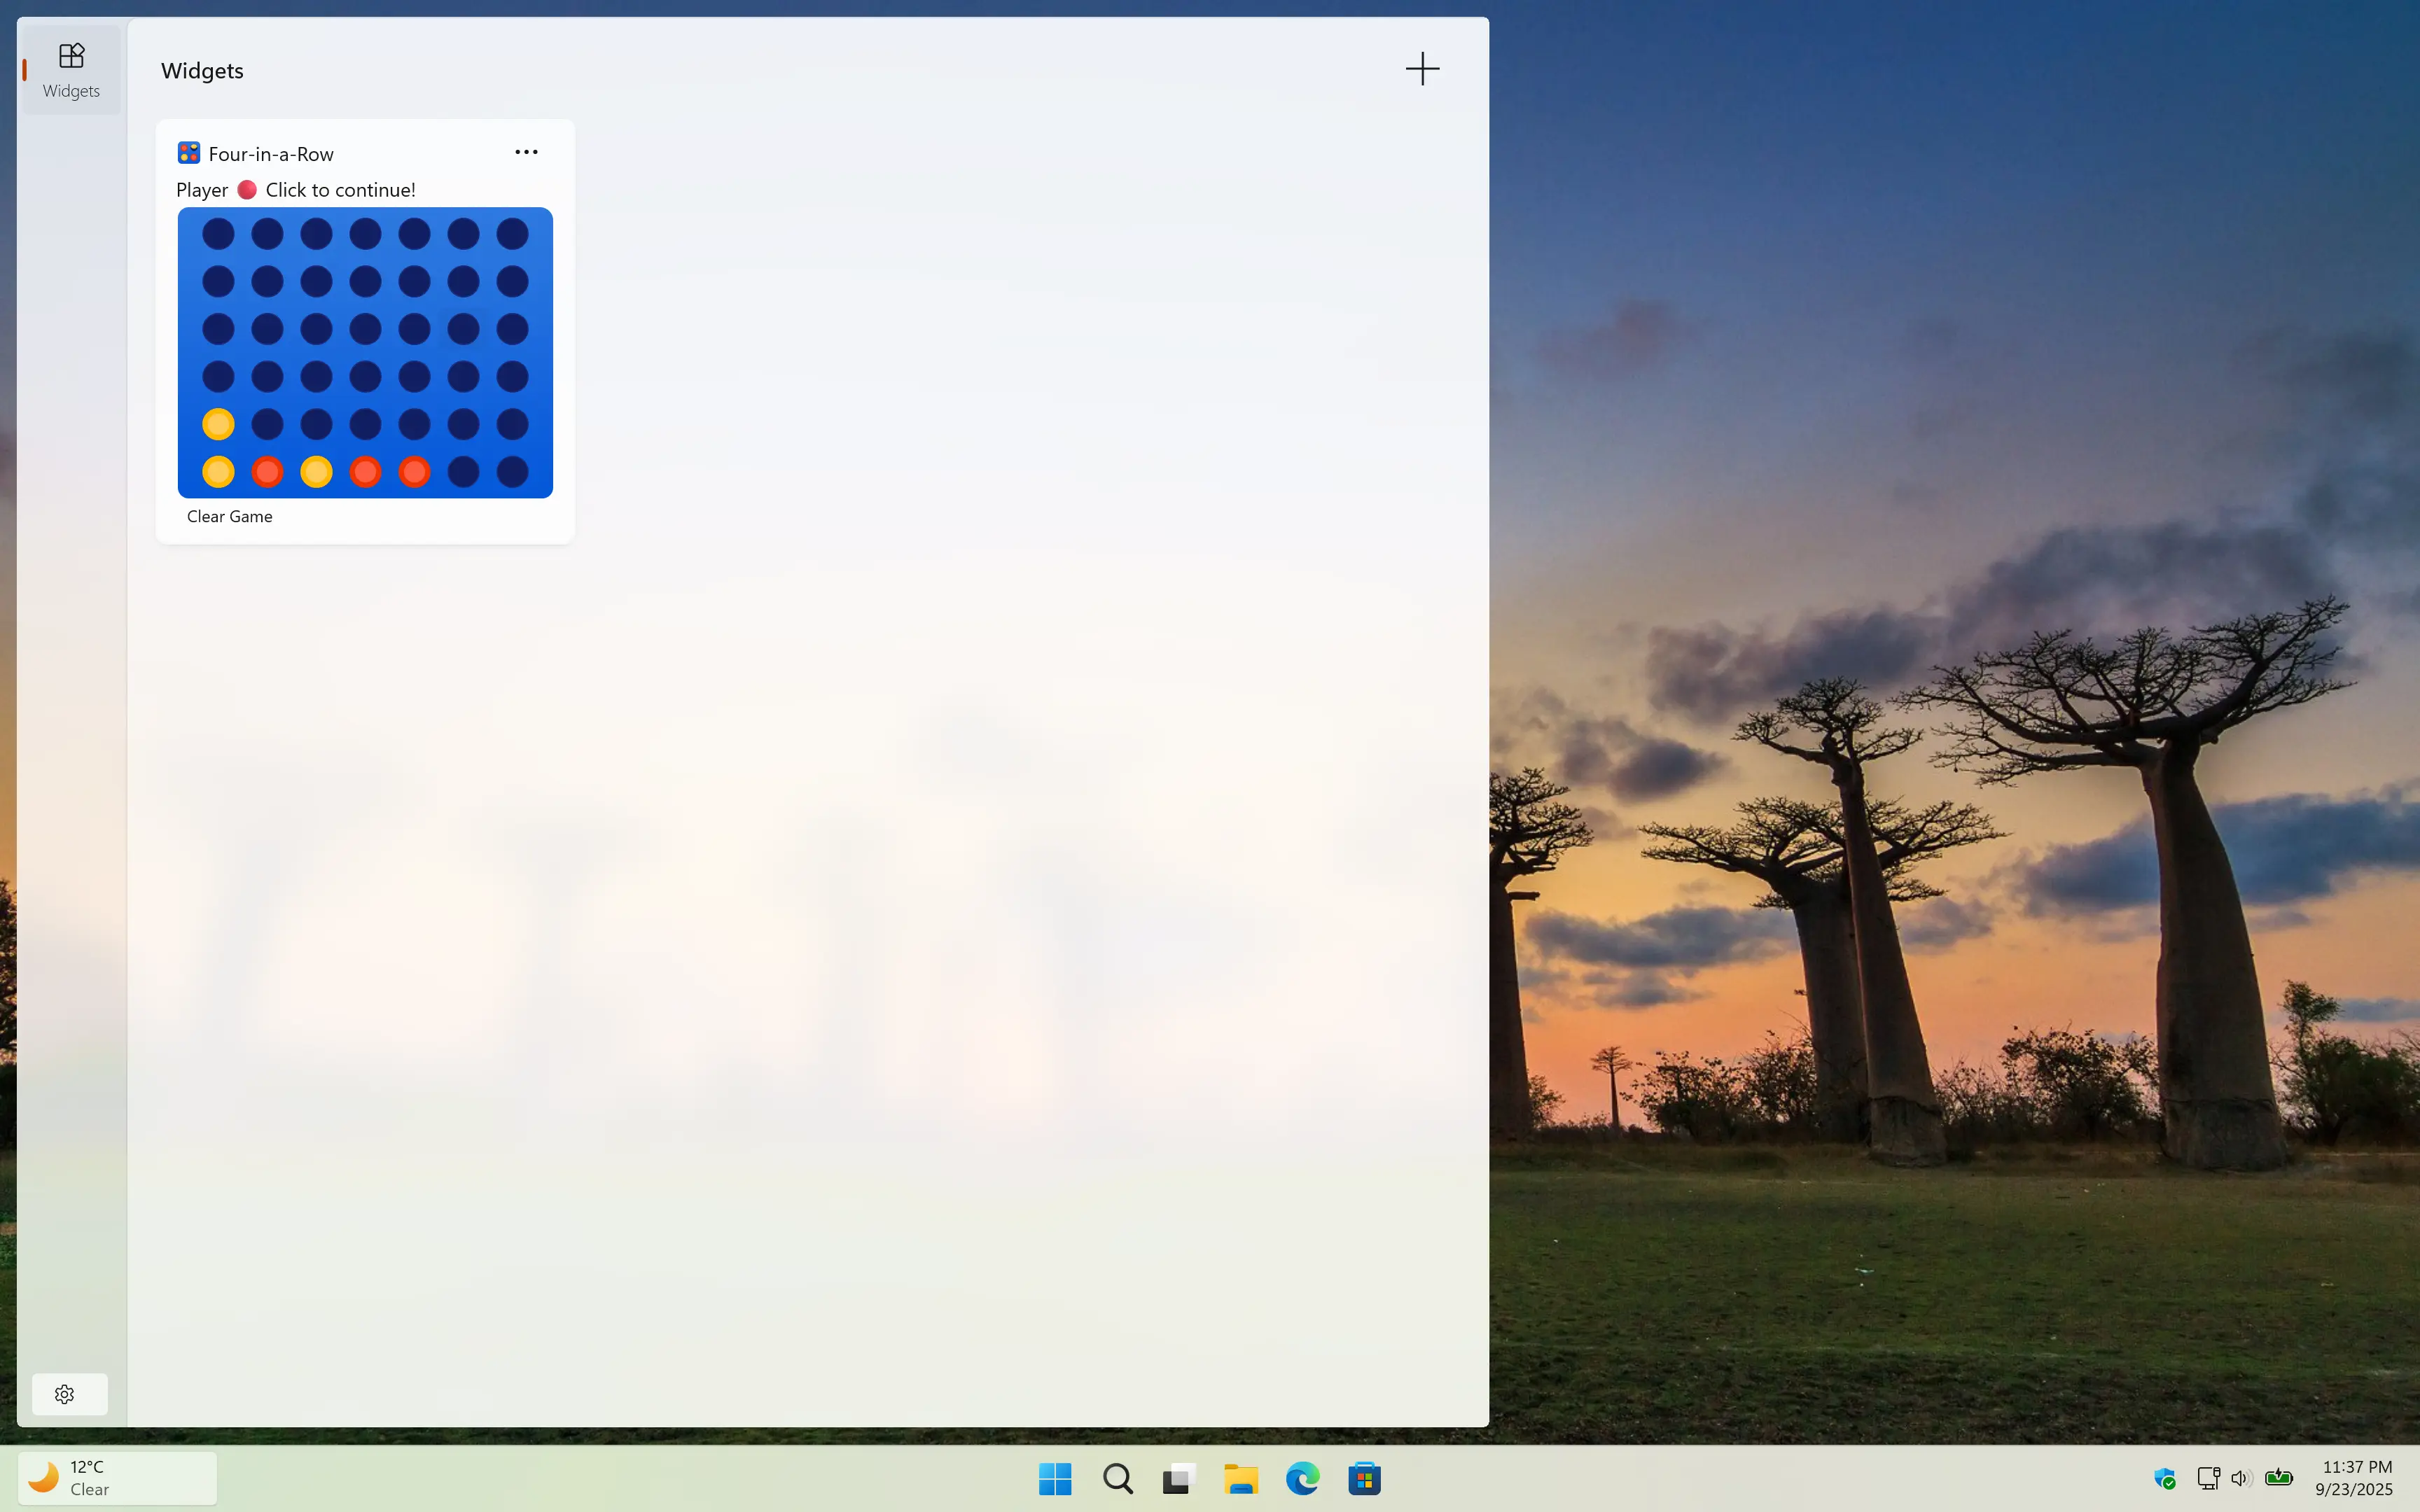The height and width of the screenshot is (1512, 2420).
Task: Click the top empty slot in first column
Action: [x=218, y=234]
